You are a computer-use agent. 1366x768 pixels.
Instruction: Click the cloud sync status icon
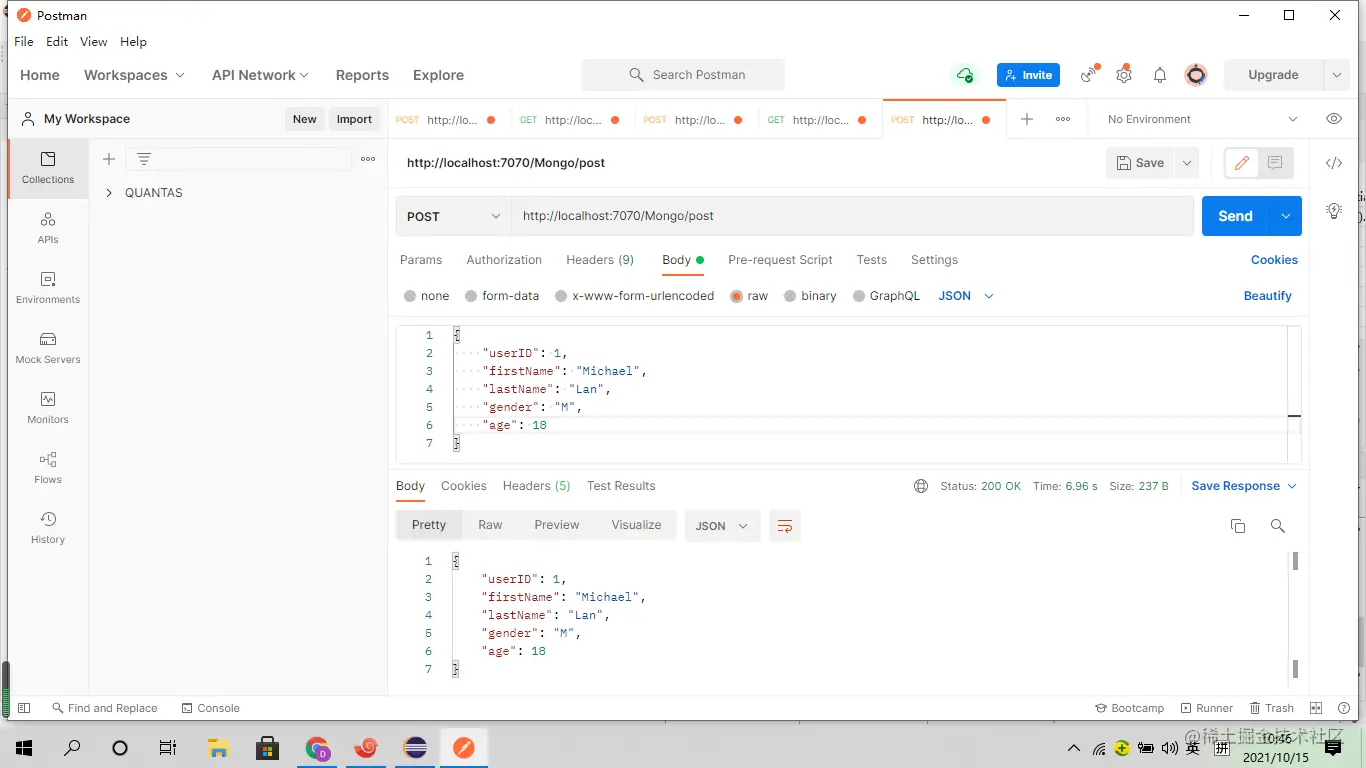click(965, 75)
